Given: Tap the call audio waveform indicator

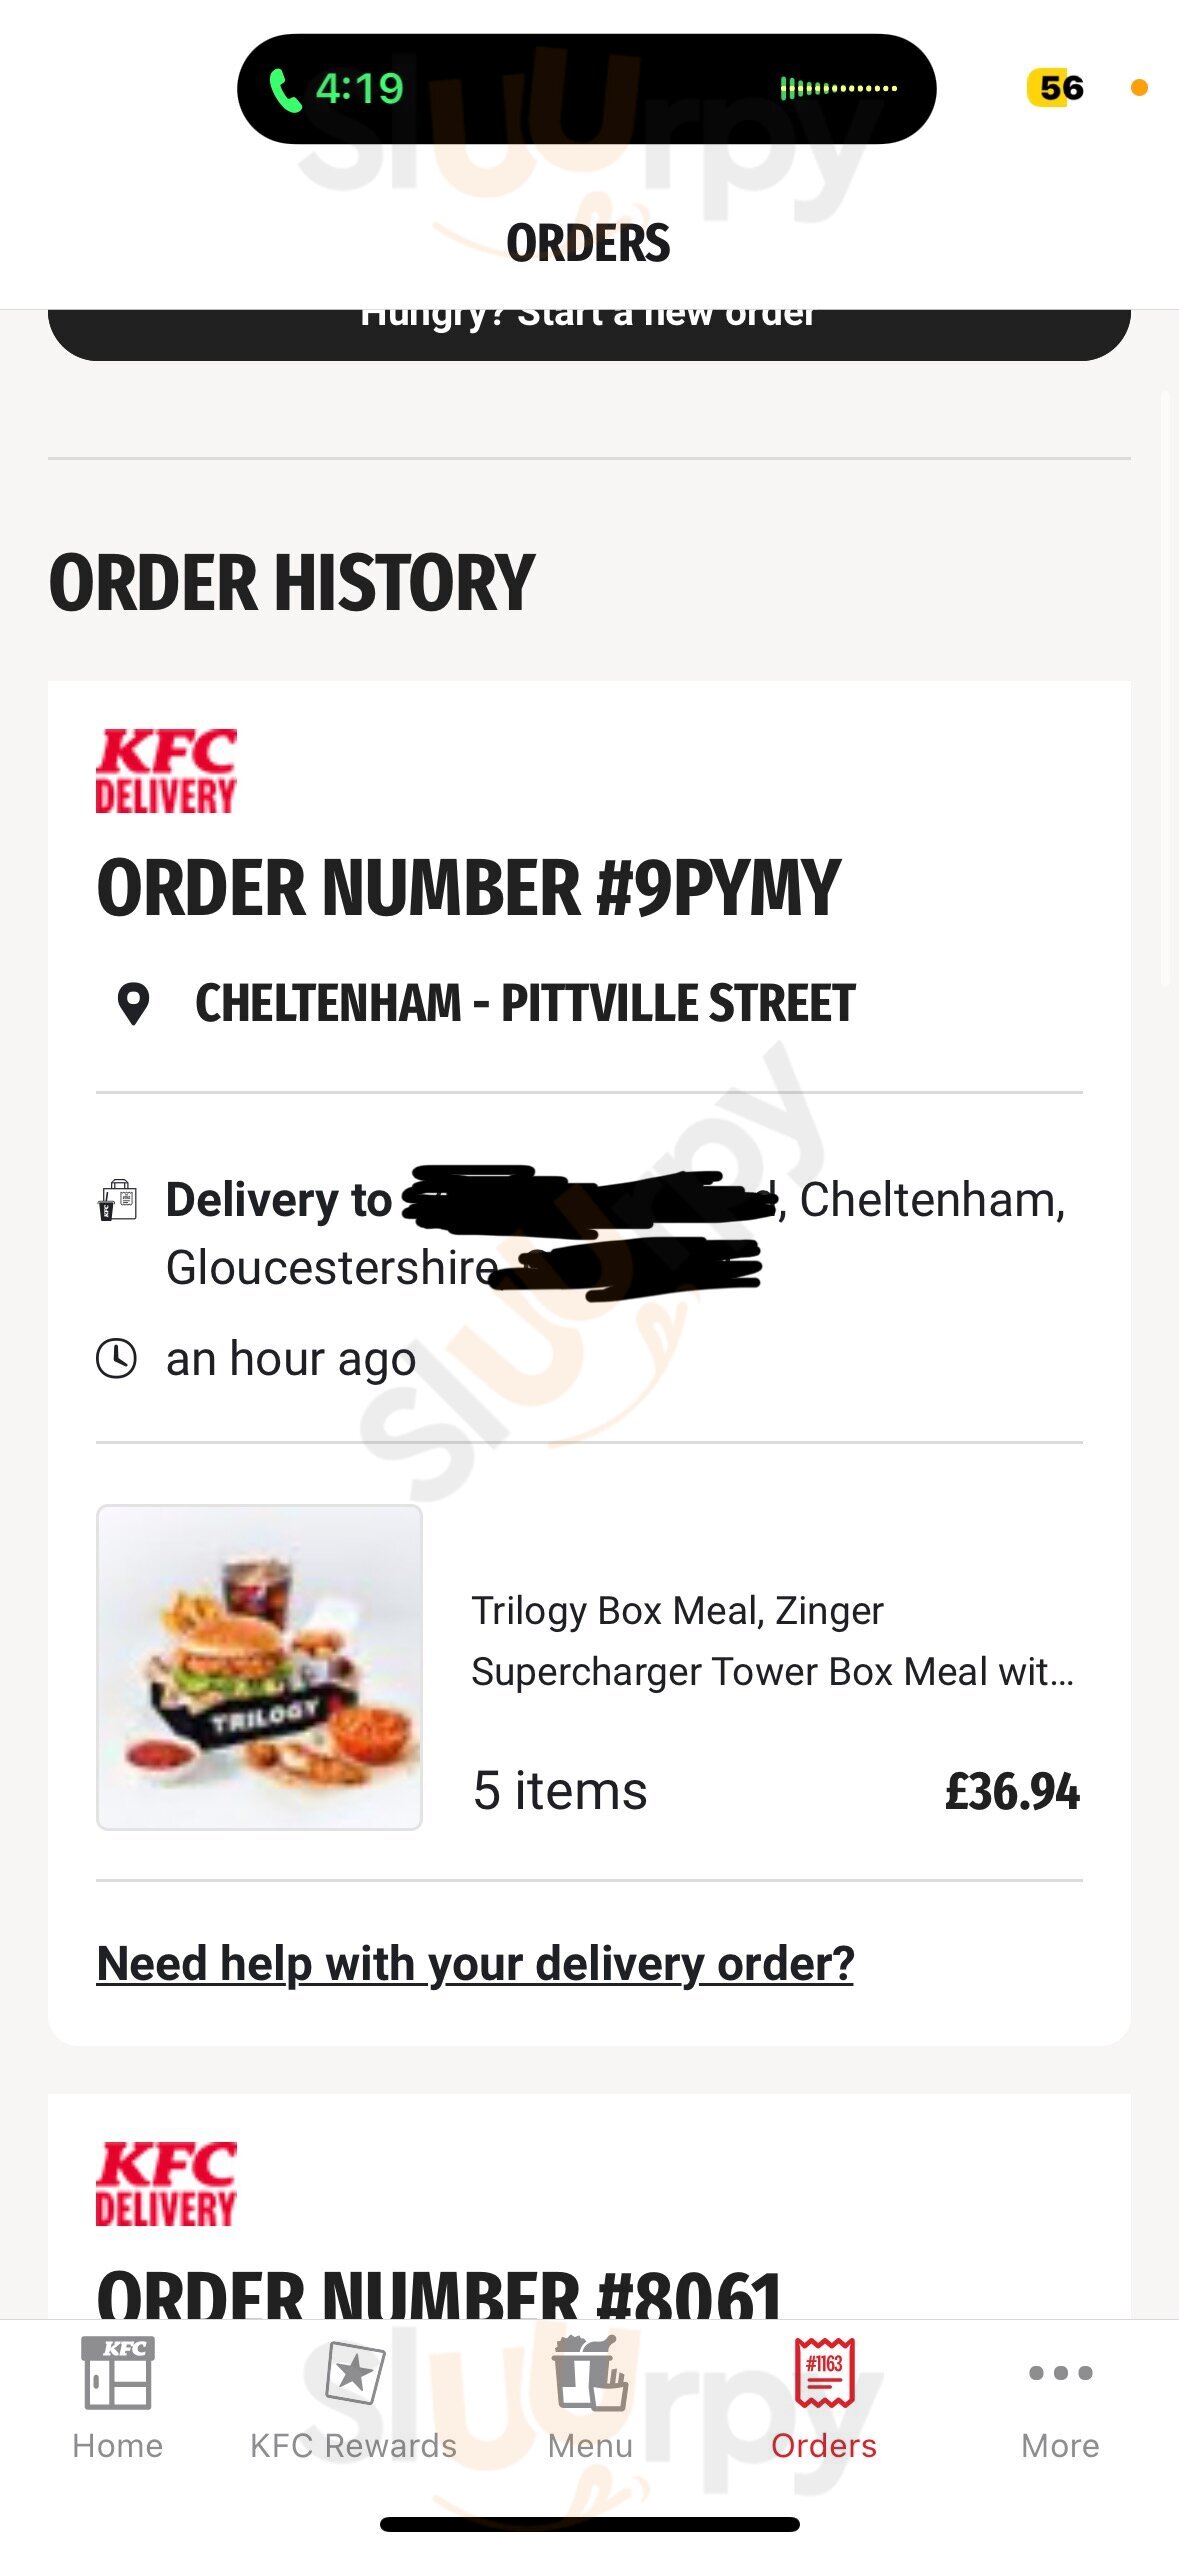Looking at the screenshot, I should click(x=838, y=90).
